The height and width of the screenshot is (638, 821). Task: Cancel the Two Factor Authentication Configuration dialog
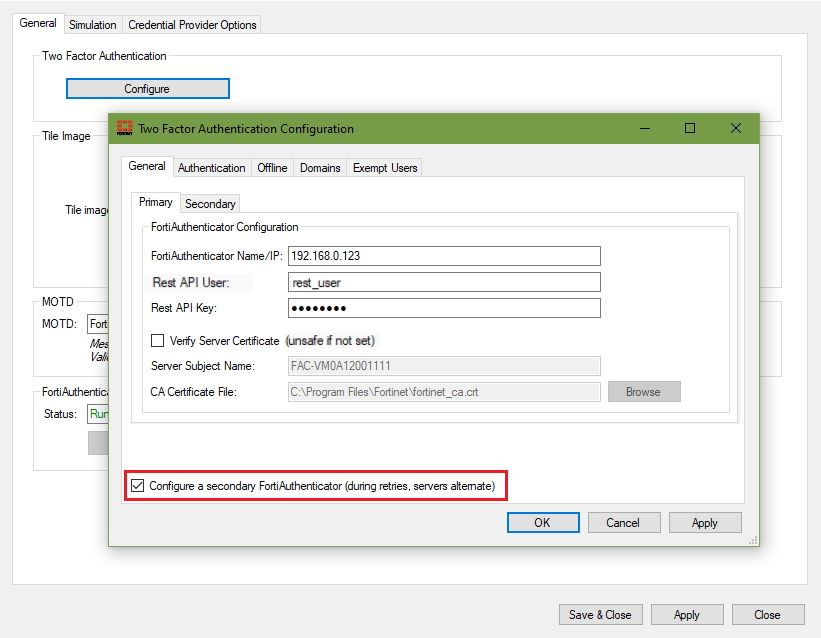[623, 522]
